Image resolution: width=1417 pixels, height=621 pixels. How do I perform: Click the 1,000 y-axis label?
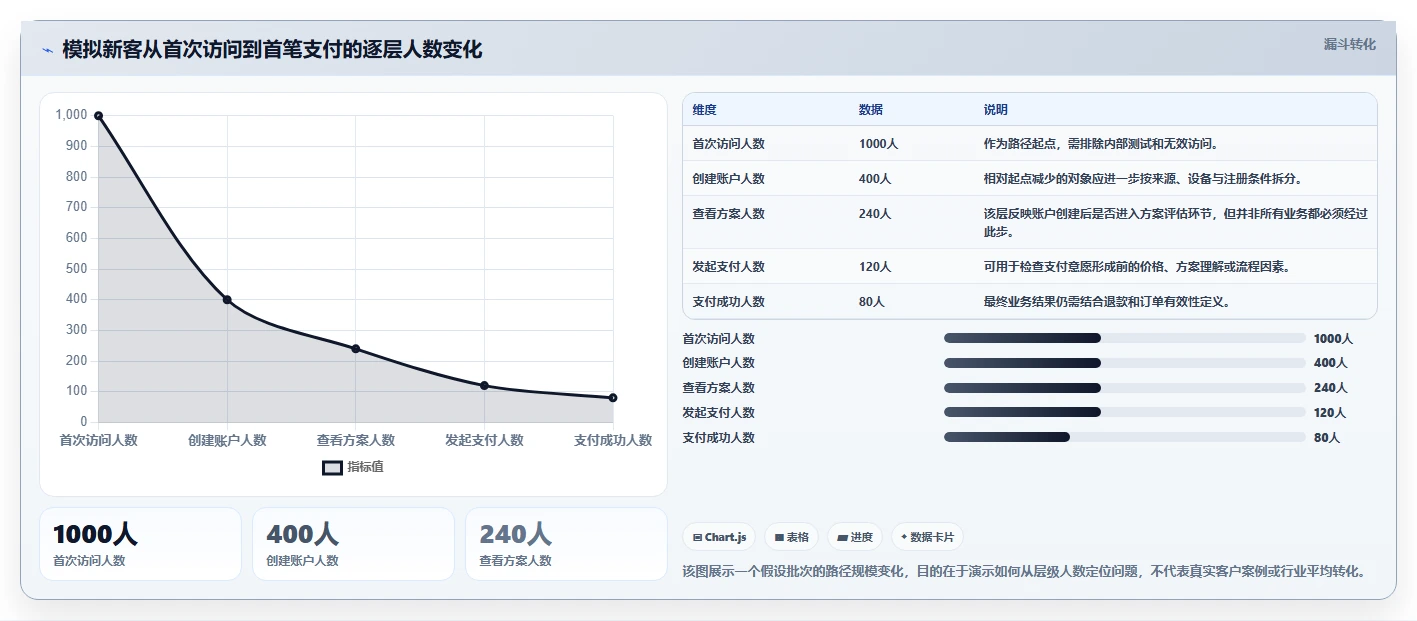click(71, 115)
